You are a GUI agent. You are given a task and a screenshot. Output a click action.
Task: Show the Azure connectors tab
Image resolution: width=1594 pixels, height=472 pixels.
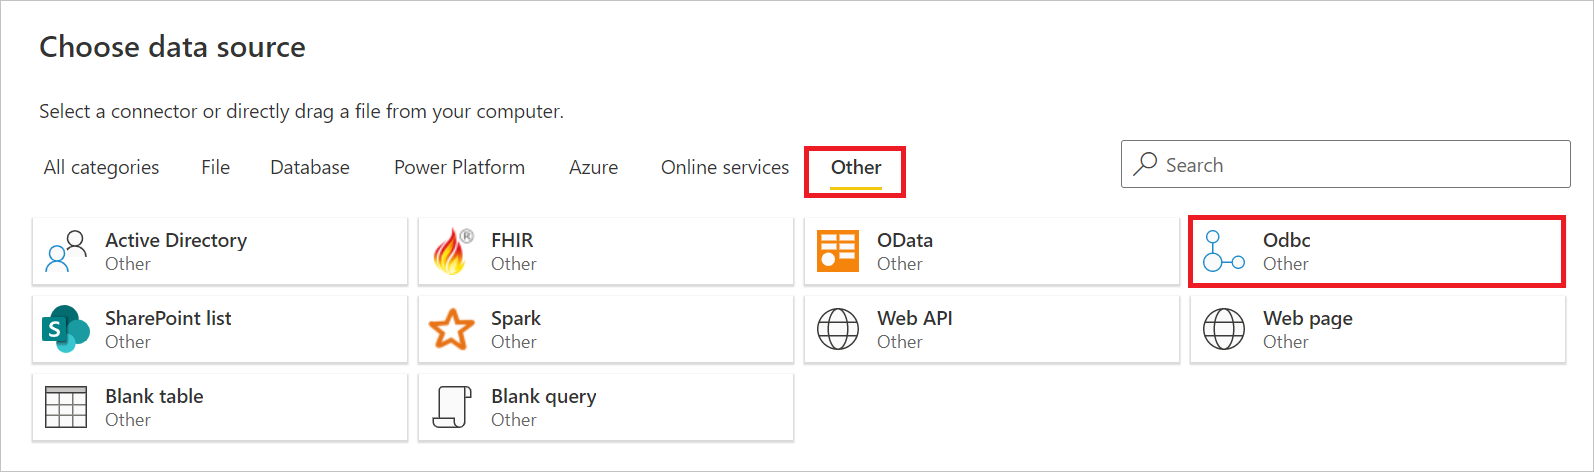593,167
